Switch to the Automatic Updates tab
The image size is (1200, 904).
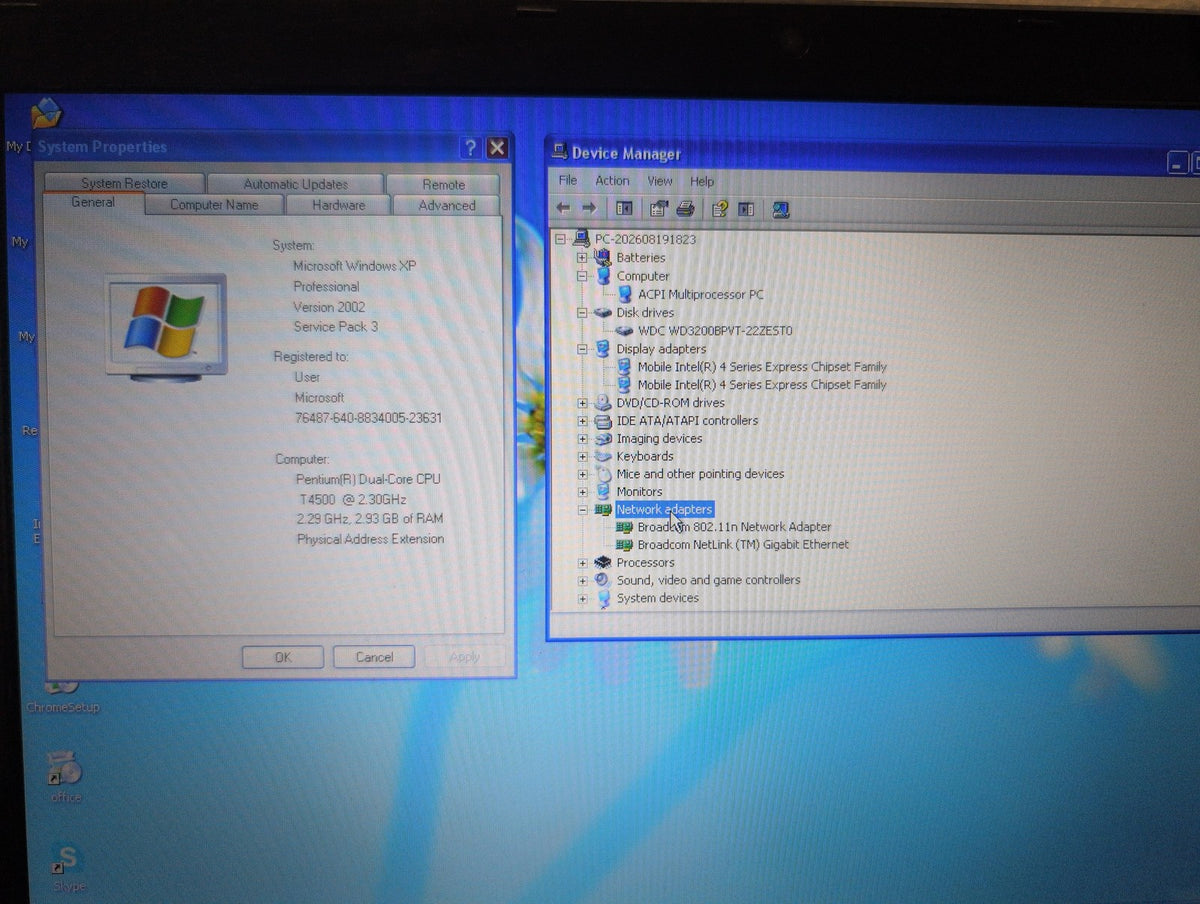click(295, 184)
